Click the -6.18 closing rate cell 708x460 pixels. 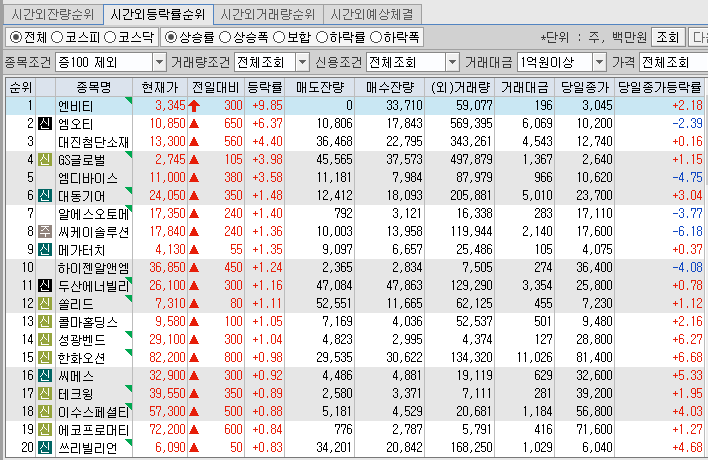click(x=687, y=231)
